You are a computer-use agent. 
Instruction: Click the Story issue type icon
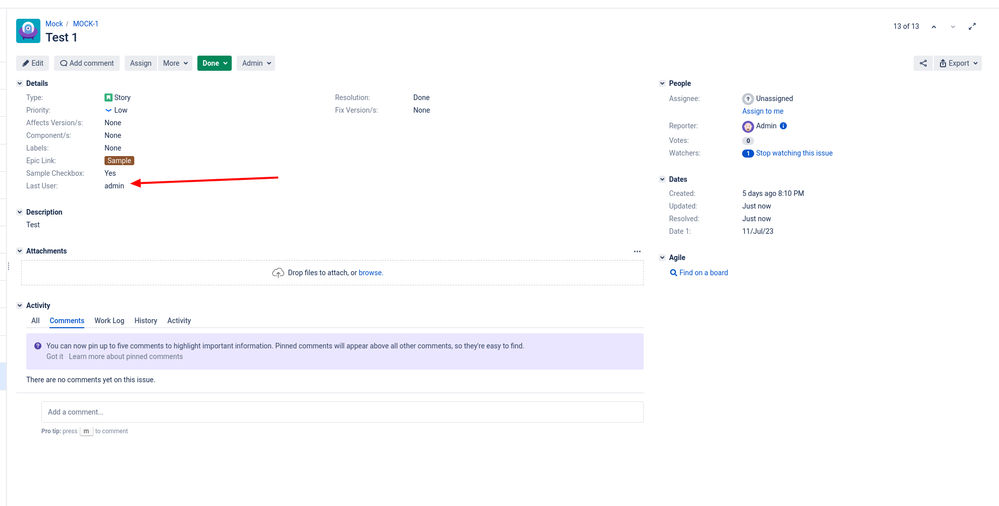(108, 98)
